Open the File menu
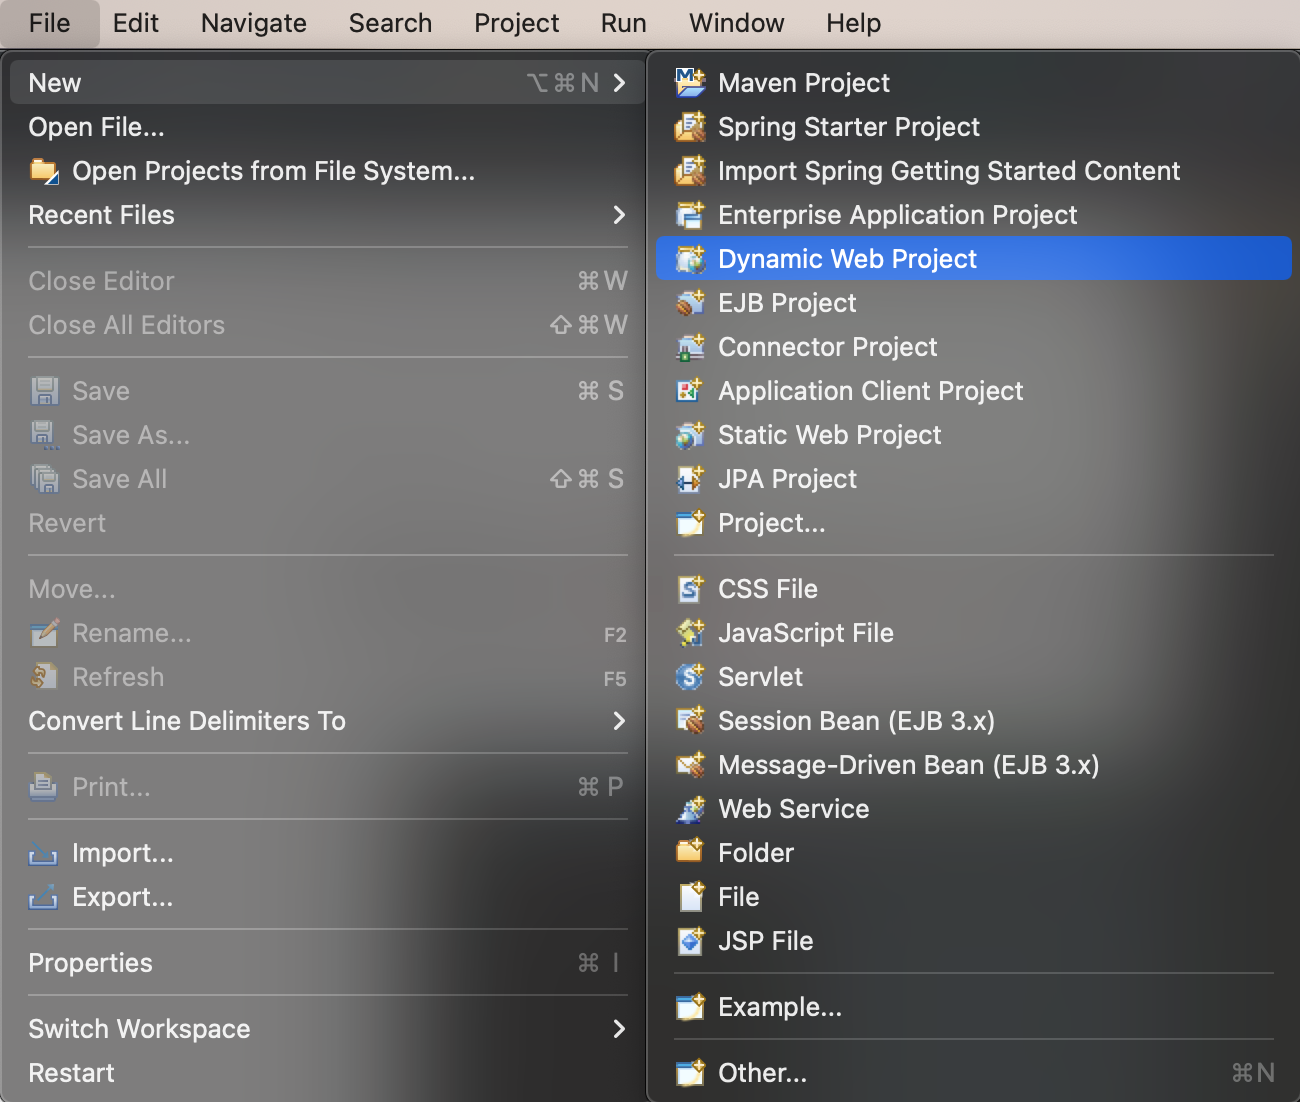Image resolution: width=1300 pixels, height=1102 pixels. (50, 23)
